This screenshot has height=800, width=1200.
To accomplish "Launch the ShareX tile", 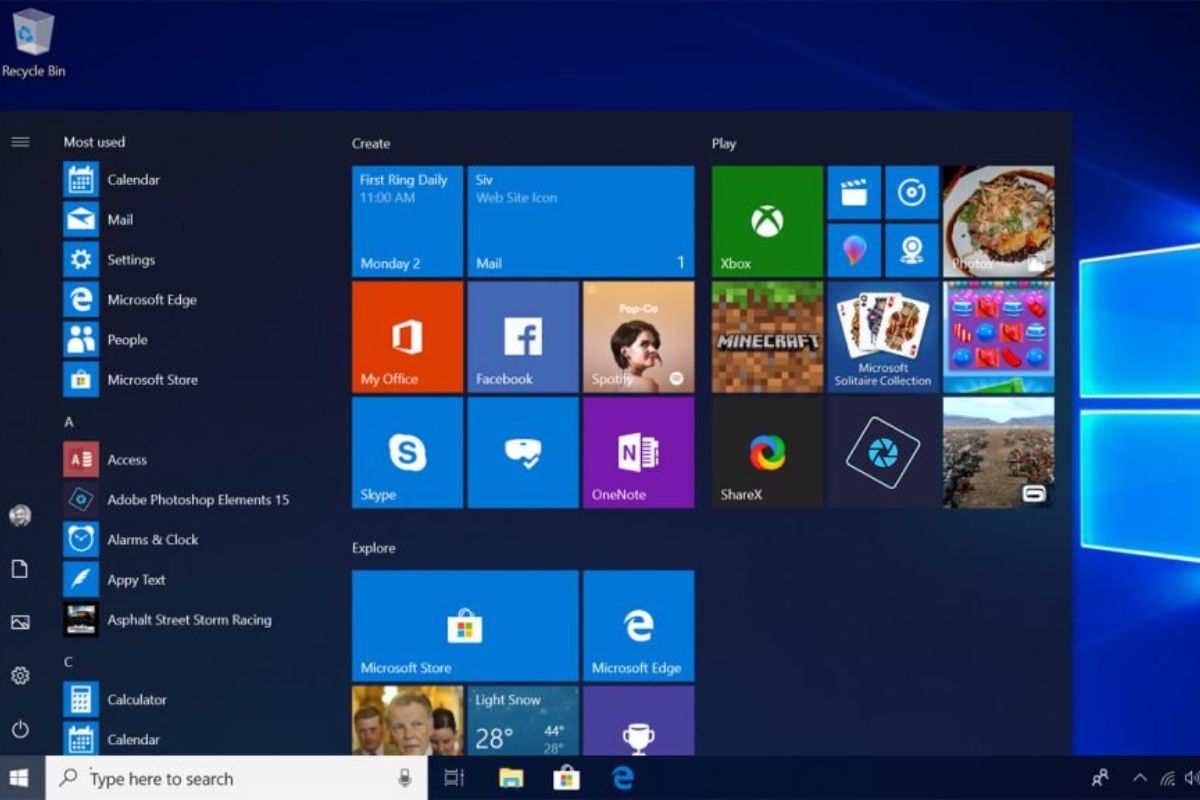I will point(767,453).
